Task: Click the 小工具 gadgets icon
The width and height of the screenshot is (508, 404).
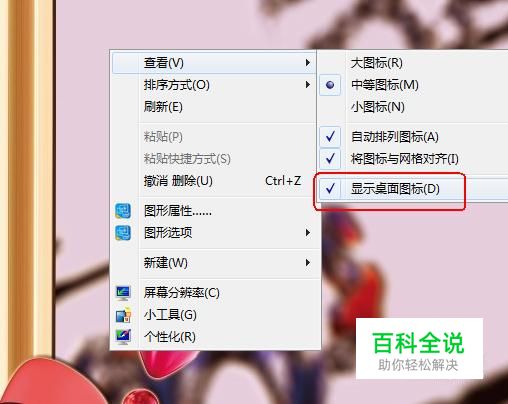Action: 123,315
